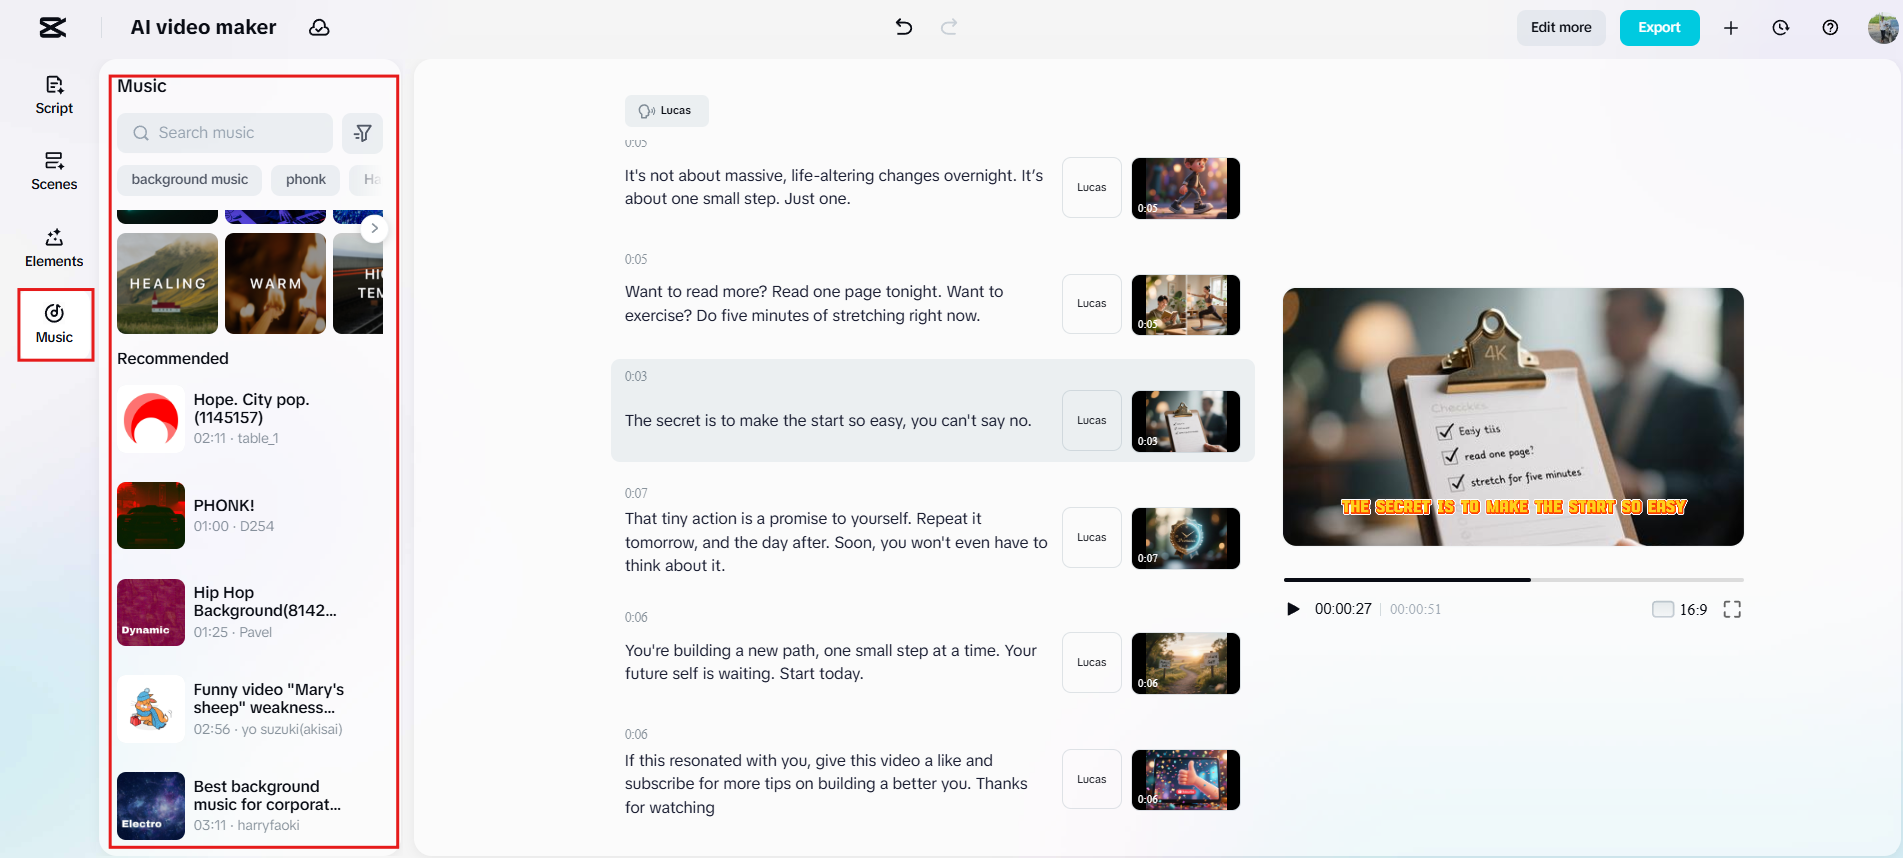Image resolution: width=1903 pixels, height=858 pixels.
Task: Open the music filter icon
Action: coord(363,133)
